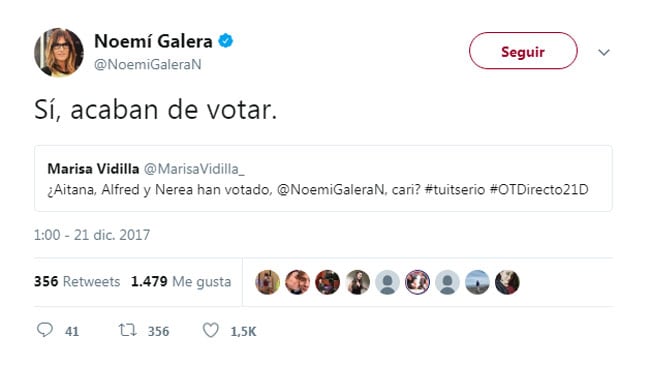Open the first liker avatar

click(267, 282)
